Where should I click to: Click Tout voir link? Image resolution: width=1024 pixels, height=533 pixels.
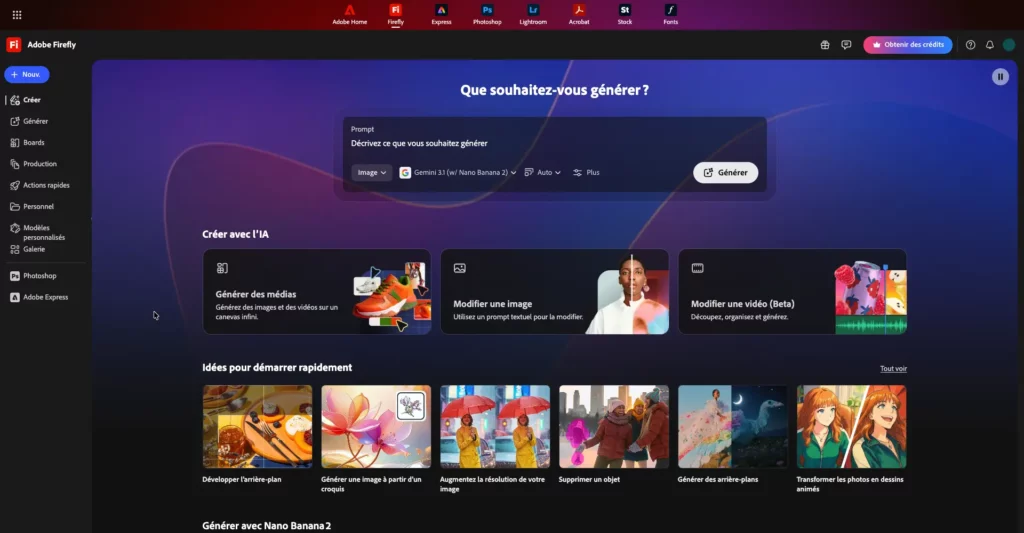[x=893, y=369]
